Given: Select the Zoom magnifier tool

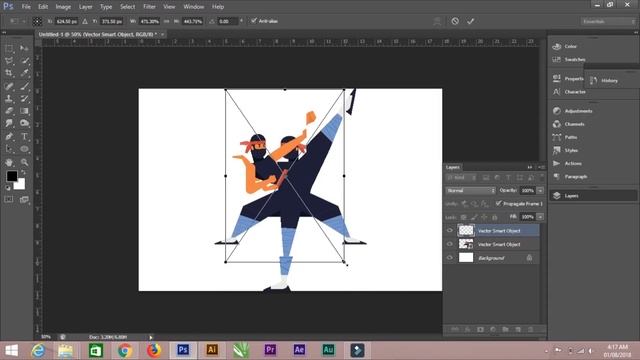Looking at the screenshot, I should click(x=24, y=162).
